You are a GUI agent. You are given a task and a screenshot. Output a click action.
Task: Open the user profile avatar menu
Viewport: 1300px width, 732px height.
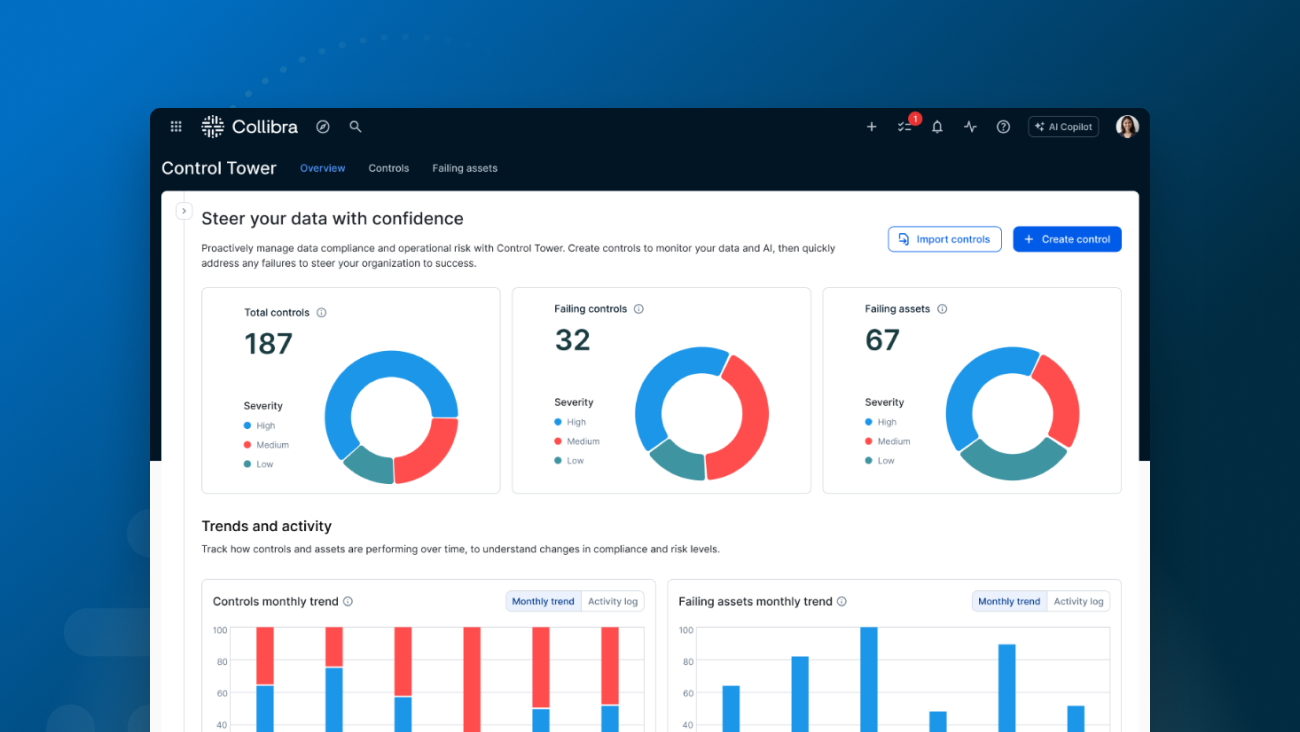click(x=1127, y=127)
